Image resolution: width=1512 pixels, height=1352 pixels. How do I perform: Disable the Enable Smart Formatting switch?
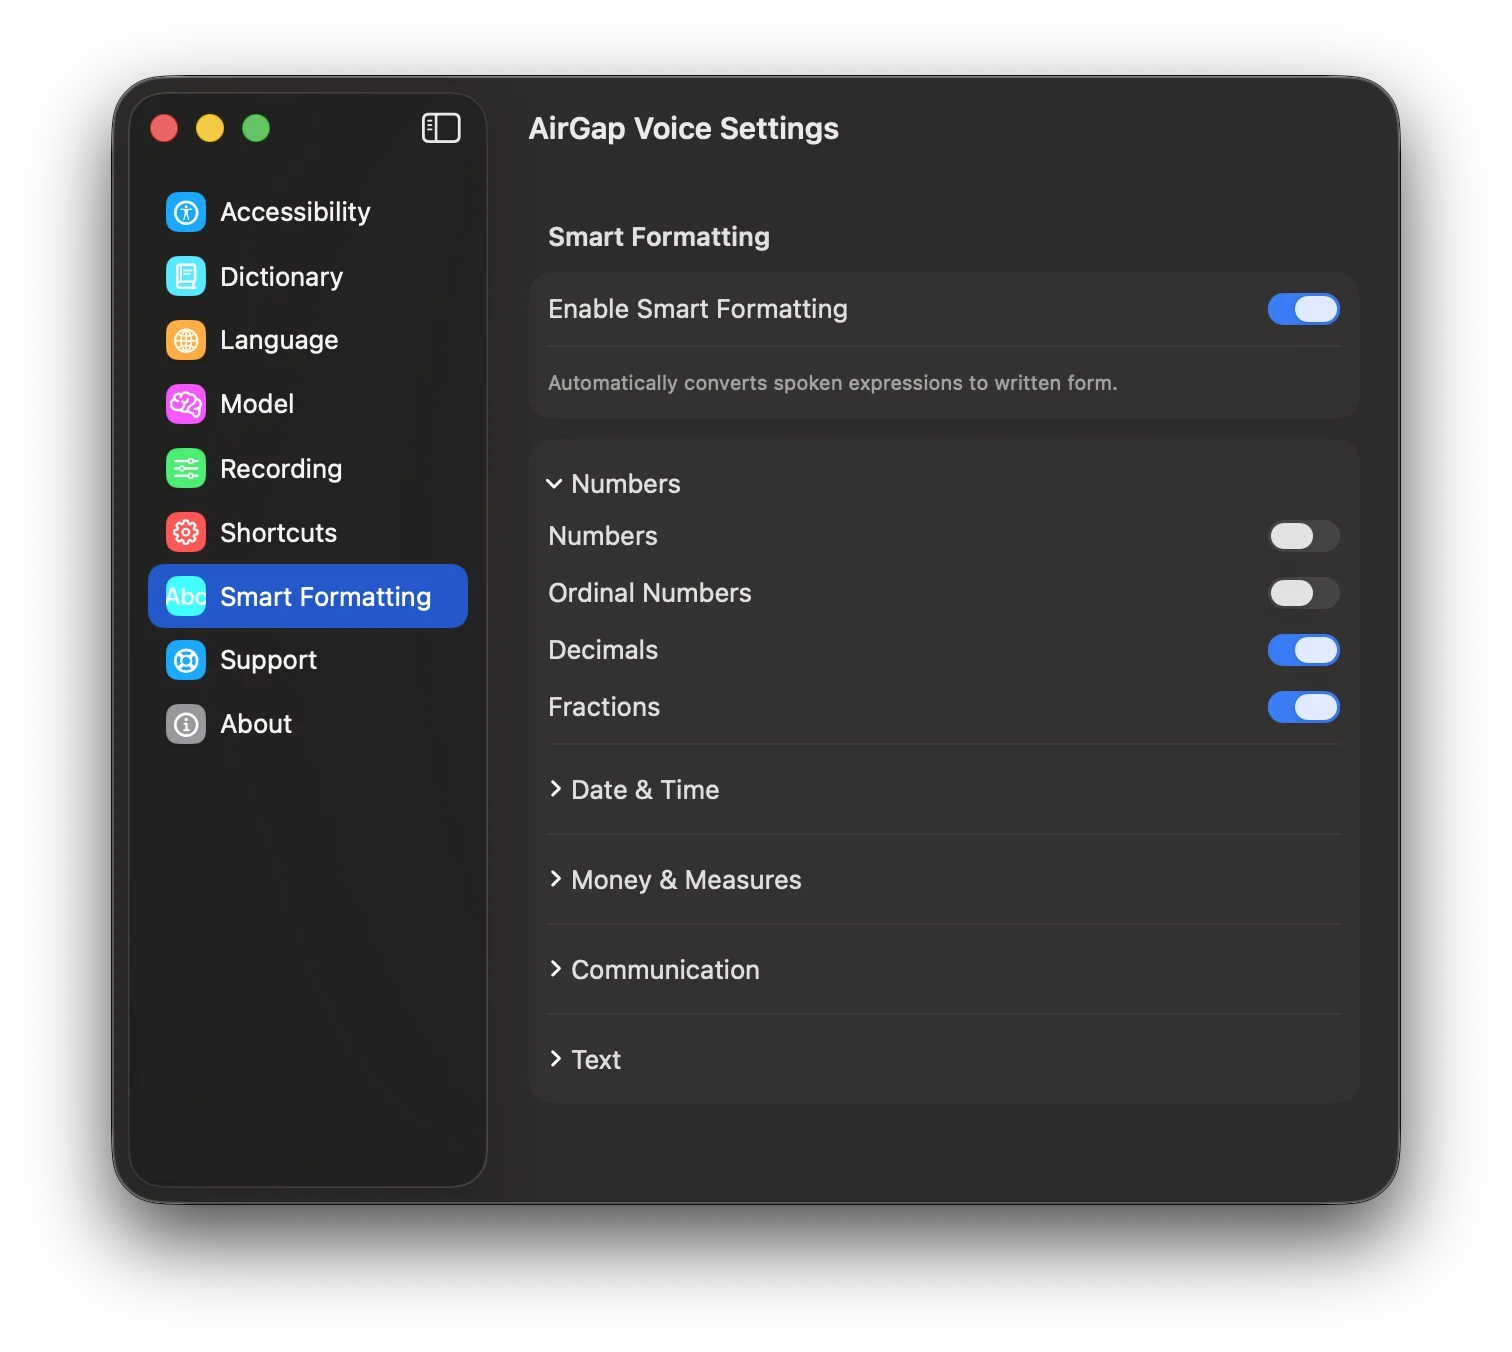1303,309
